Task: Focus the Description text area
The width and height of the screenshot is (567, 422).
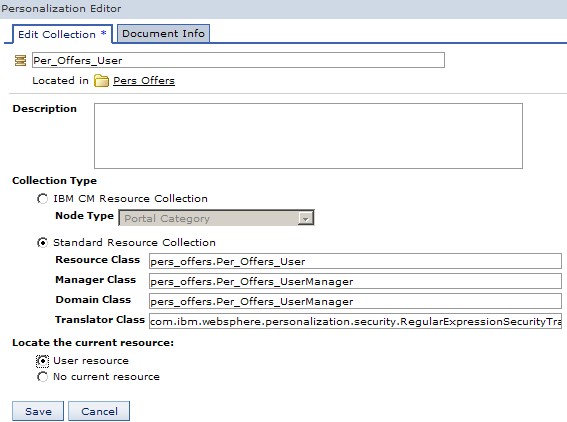Action: point(308,136)
